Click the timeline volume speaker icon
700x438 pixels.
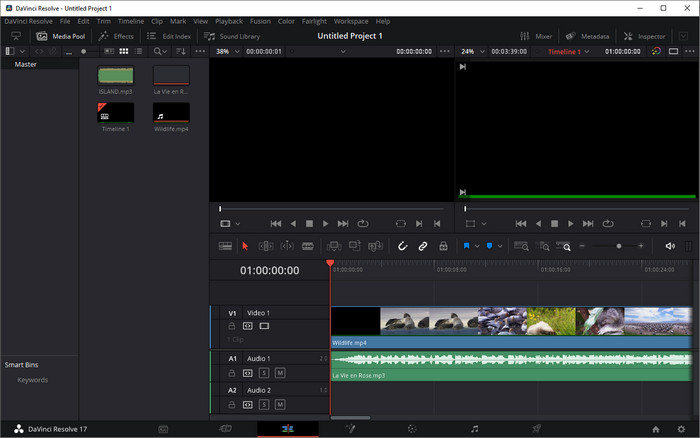[670, 246]
